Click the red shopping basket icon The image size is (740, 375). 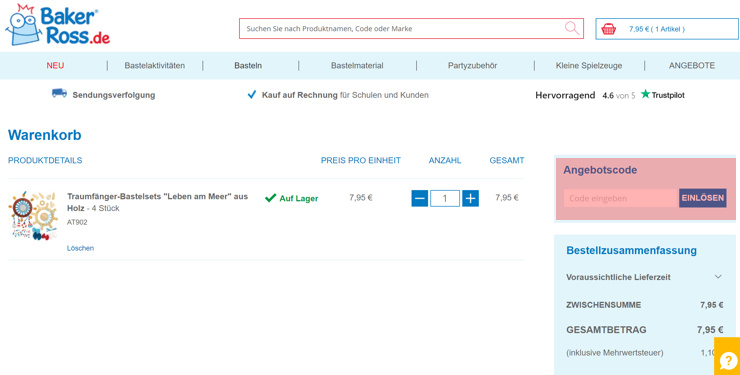pos(608,29)
